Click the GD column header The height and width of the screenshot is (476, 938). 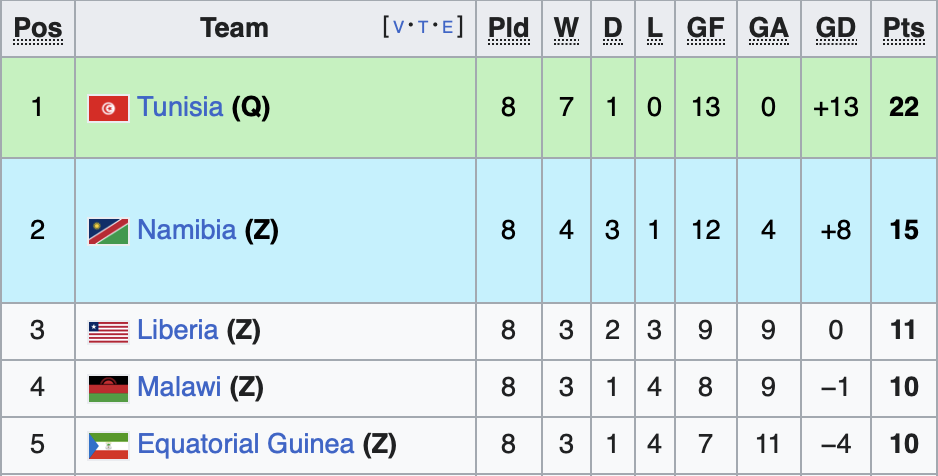[835, 28]
